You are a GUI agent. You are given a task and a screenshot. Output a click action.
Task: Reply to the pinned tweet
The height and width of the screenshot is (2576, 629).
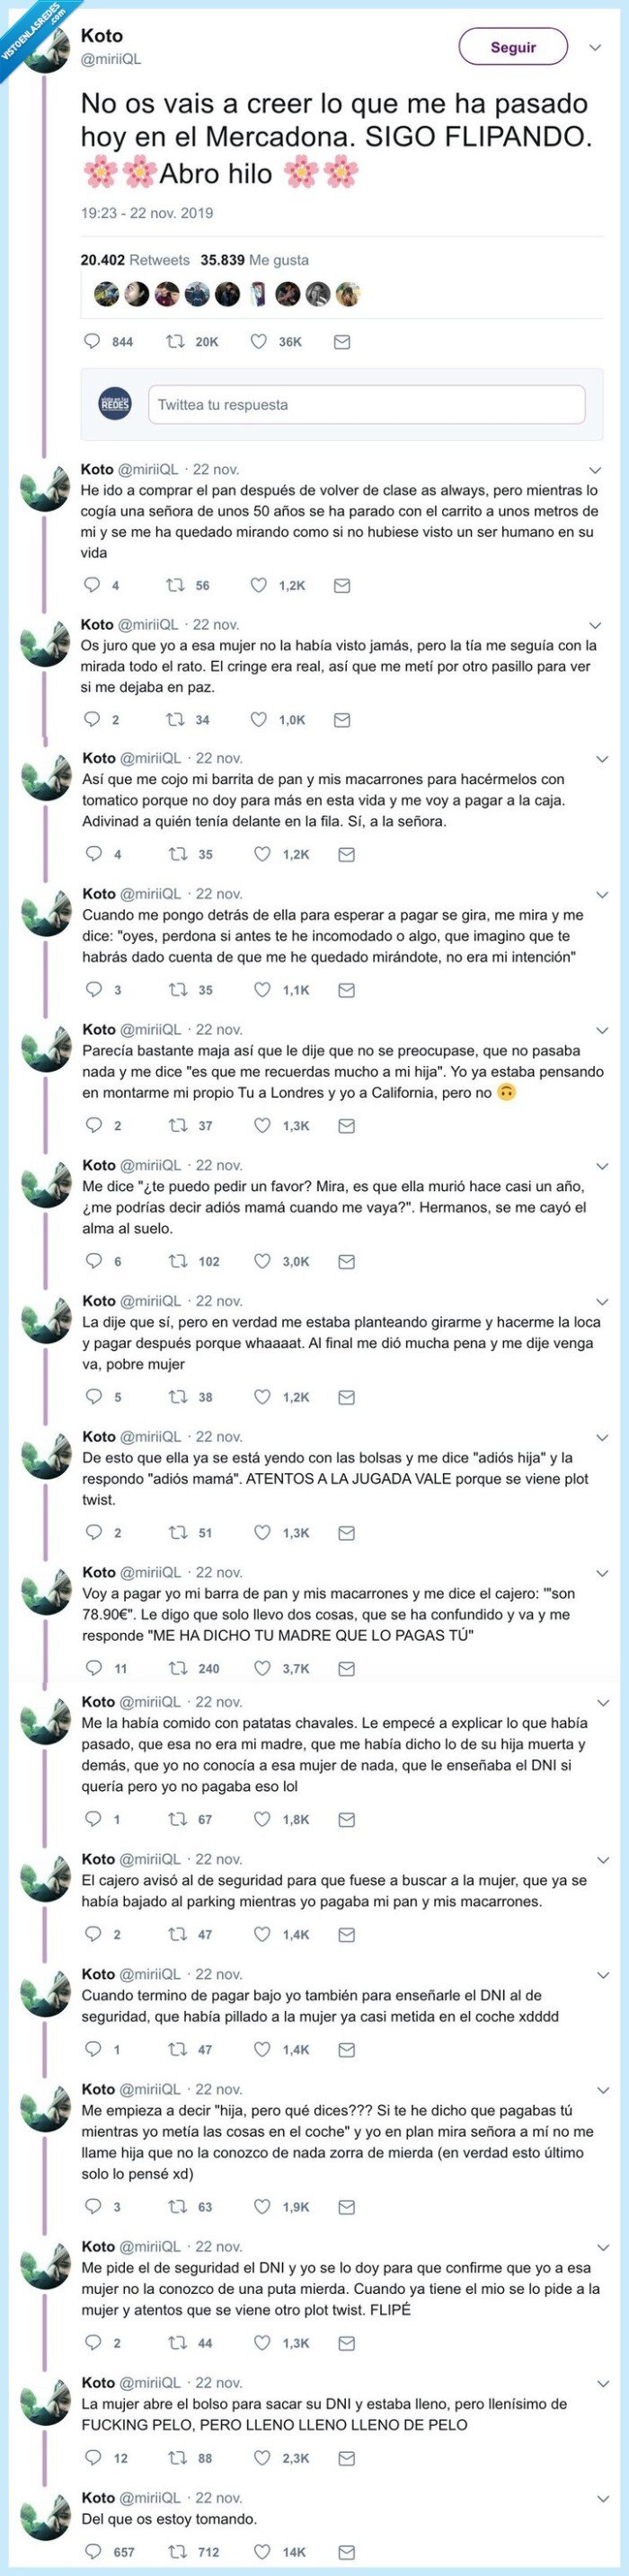coord(94,341)
